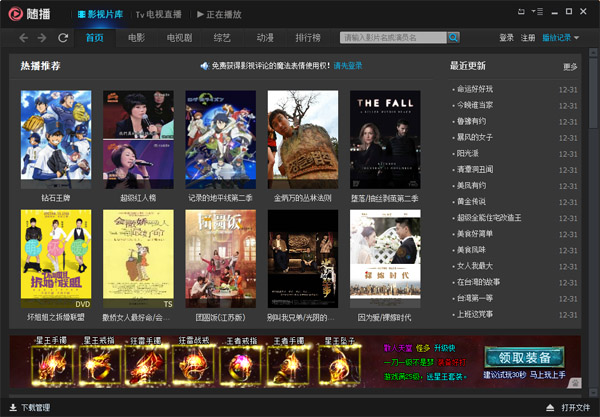Go forward with the right arrow
This screenshot has width=600, height=417.
point(42,37)
